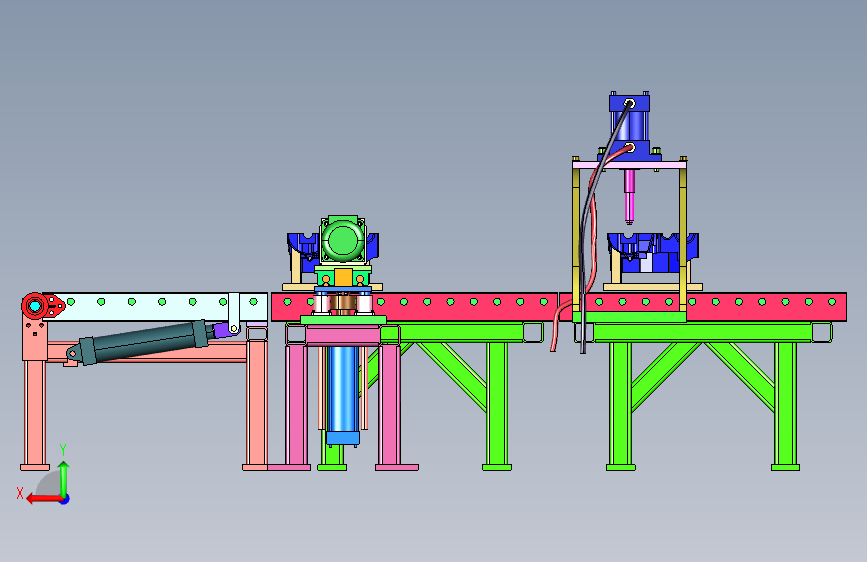Select the red pivot bearing at conveyor's left end

35,306
